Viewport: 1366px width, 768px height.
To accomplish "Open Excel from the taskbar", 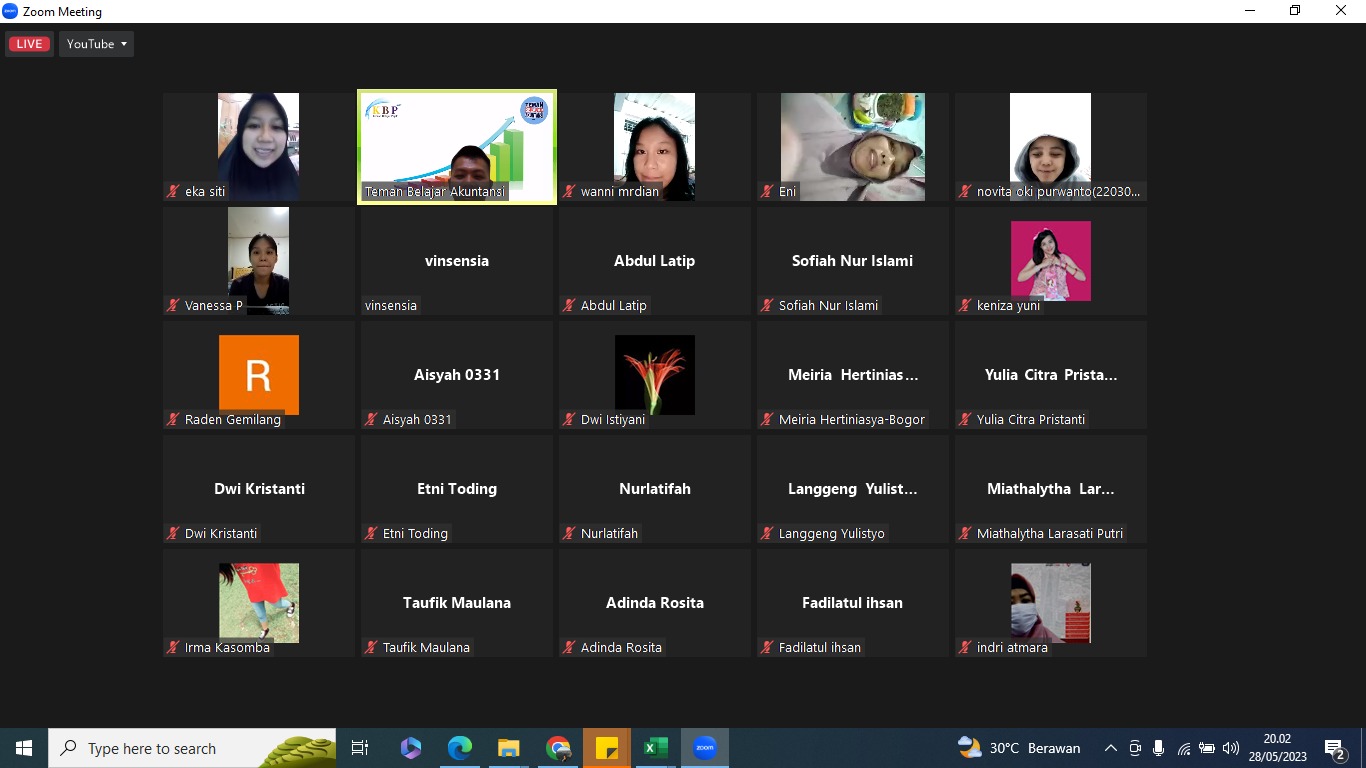I will coord(656,748).
